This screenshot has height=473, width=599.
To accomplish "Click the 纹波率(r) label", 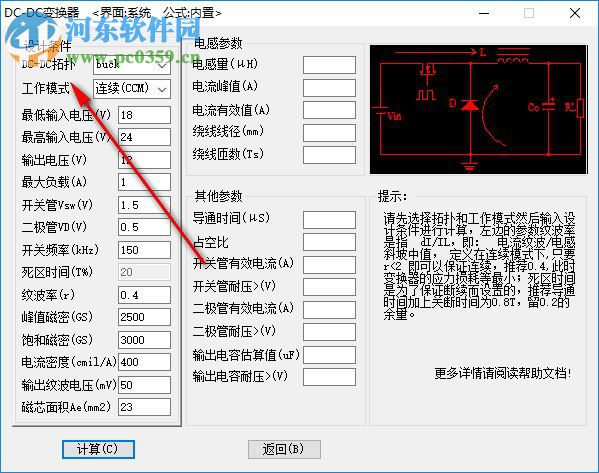I will click(x=48, y=295).
